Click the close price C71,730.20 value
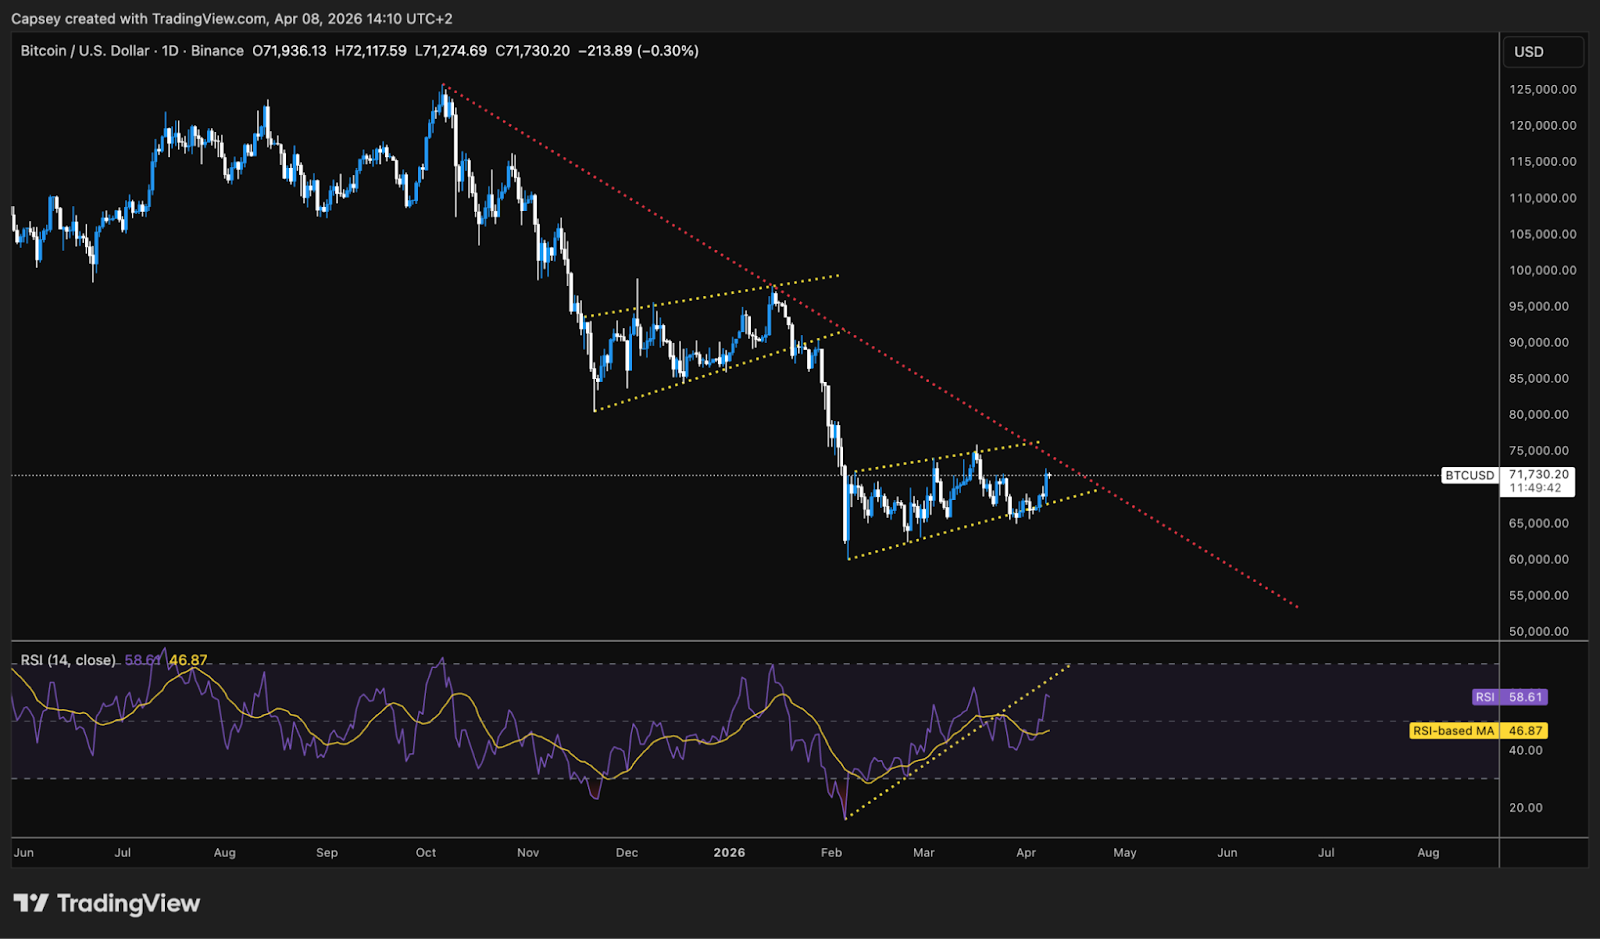The image size is (1600, 939). (x=531, y=50)
